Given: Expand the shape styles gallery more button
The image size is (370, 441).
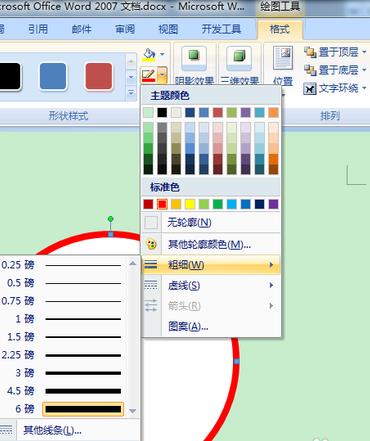Looking at the screenshot, I should click(x=131, y=93).
